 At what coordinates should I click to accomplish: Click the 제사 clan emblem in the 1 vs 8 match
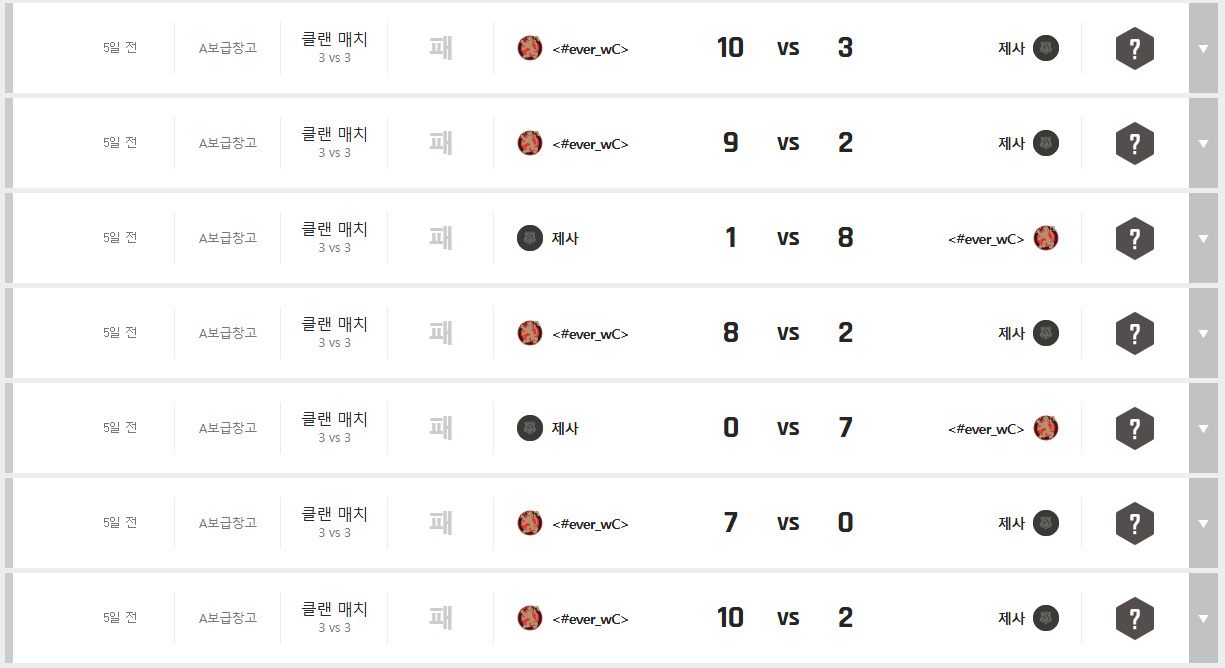(x=530, y=238)
